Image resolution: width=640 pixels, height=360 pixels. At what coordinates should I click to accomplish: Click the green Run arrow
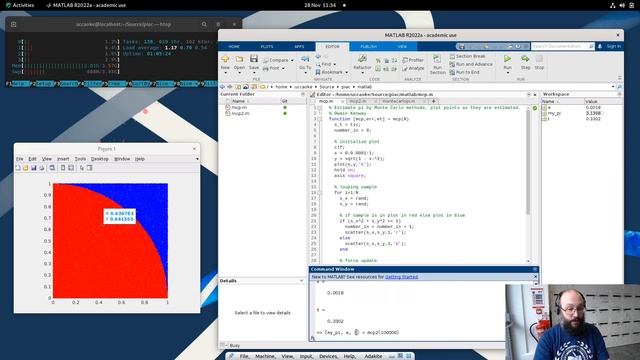click(507, 59)
